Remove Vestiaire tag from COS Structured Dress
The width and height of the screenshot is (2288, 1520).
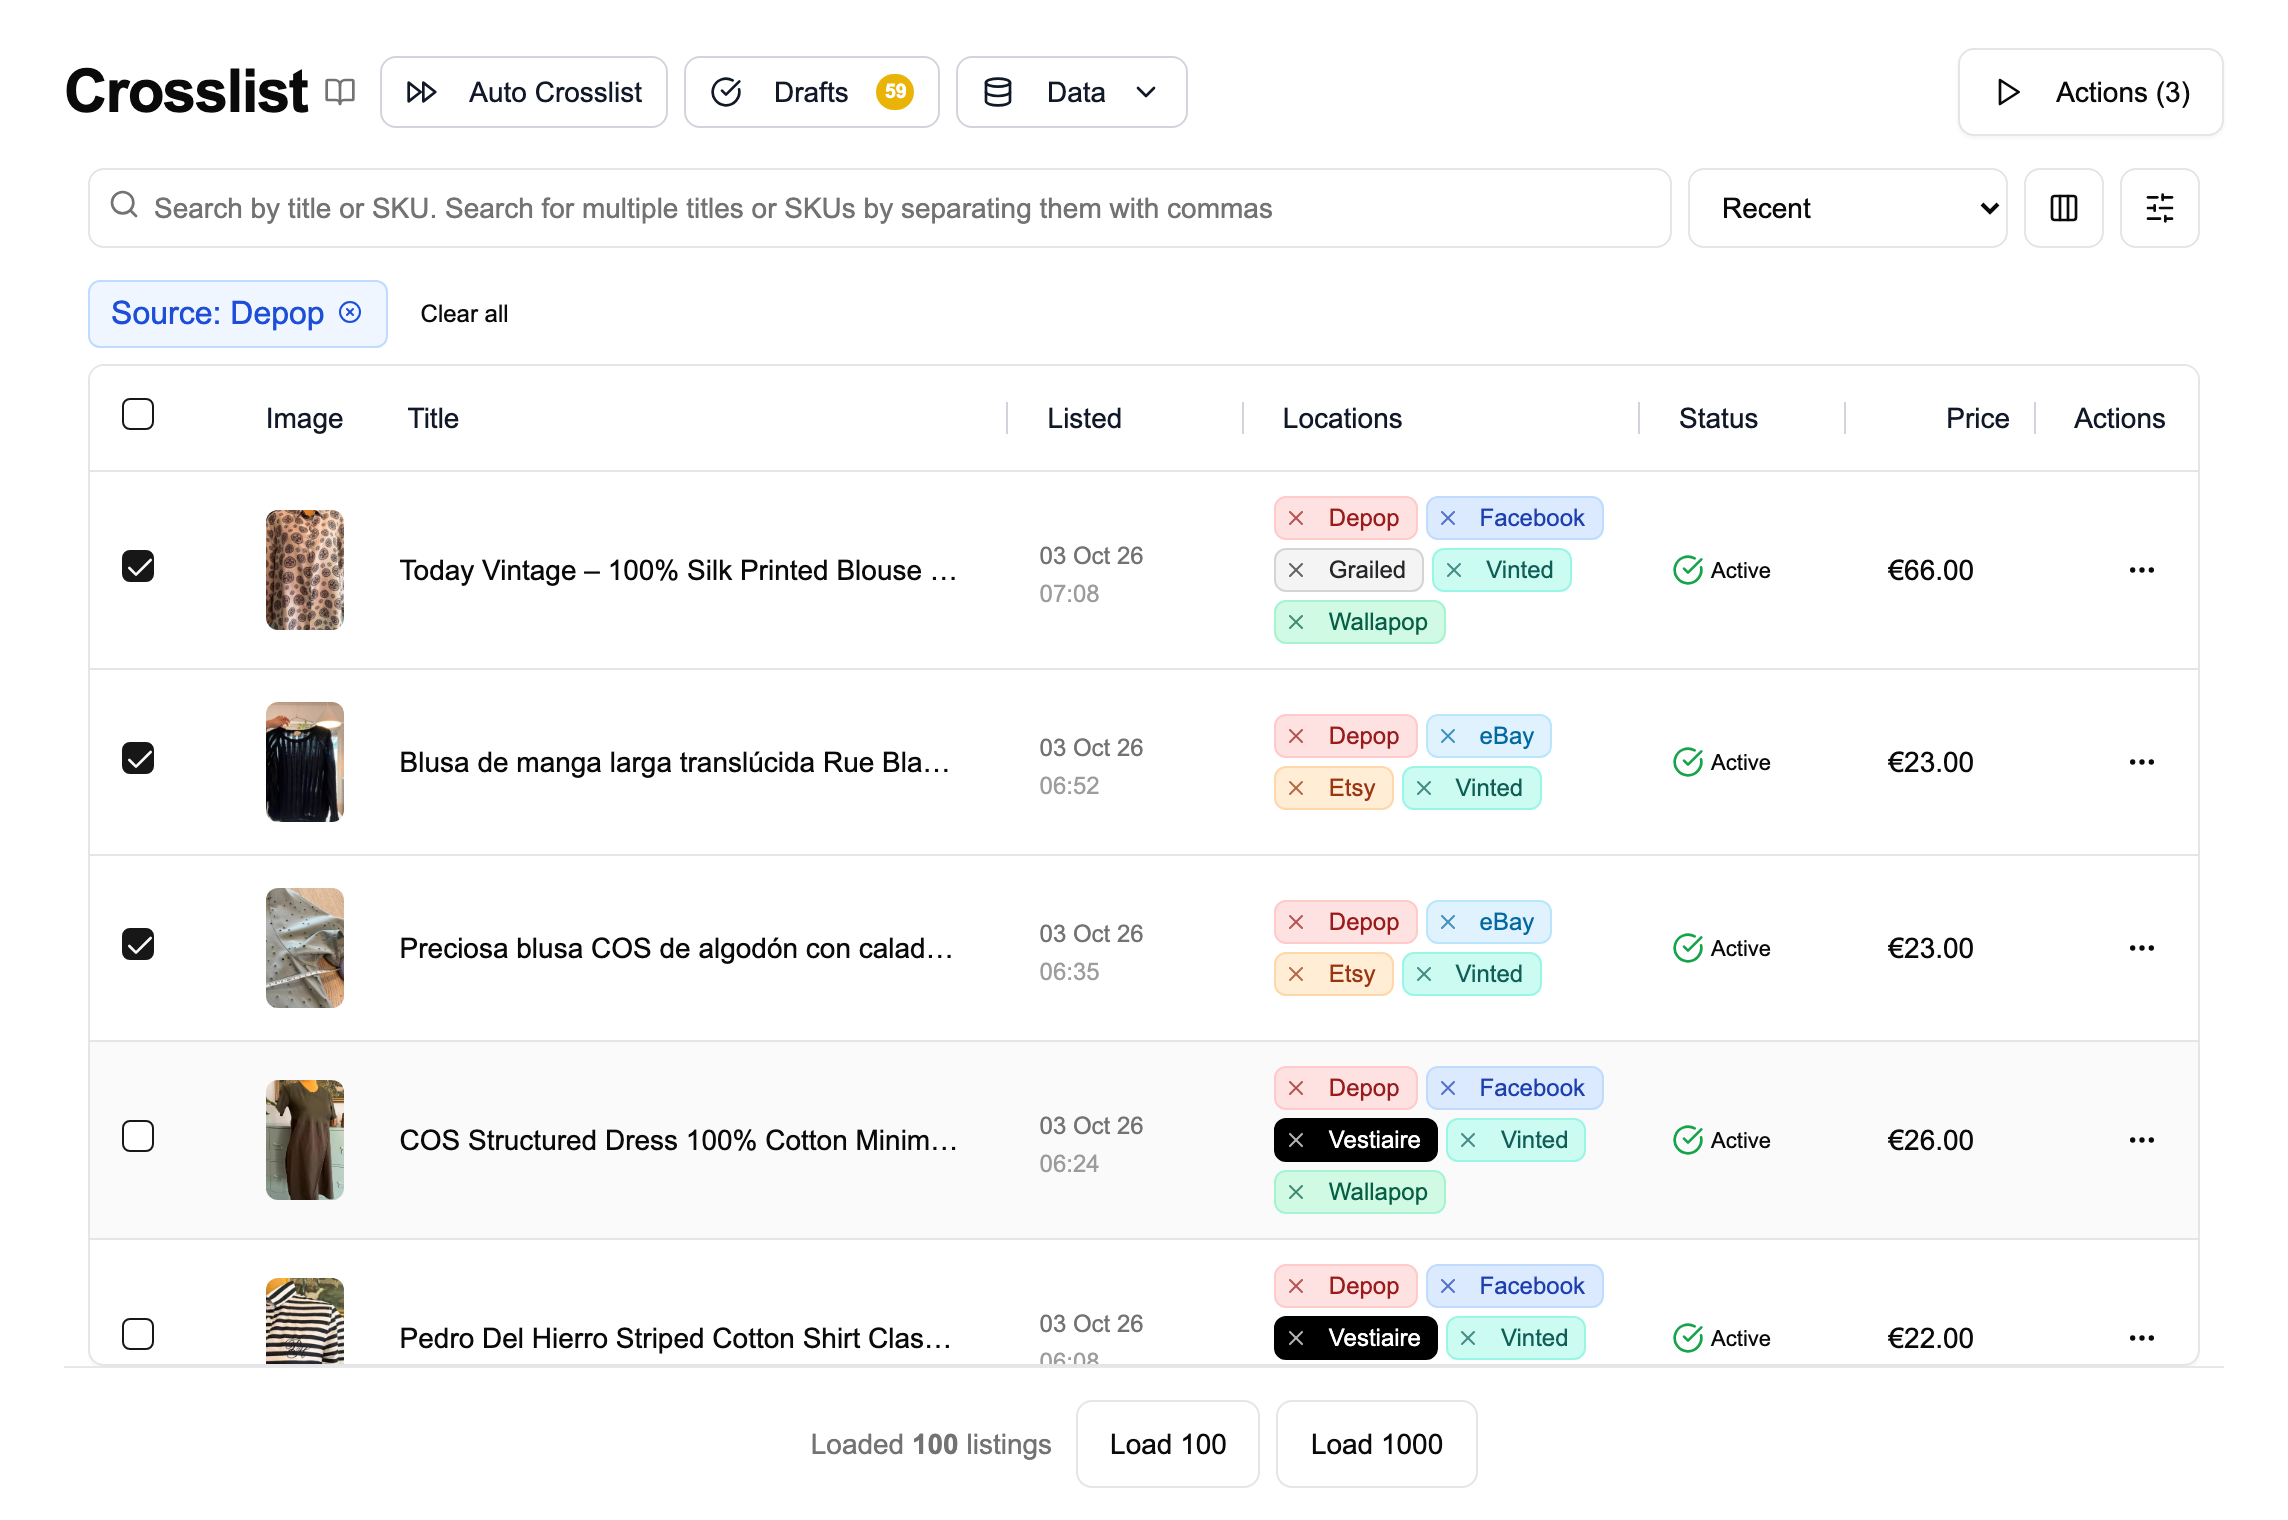coord(1296,1140)
